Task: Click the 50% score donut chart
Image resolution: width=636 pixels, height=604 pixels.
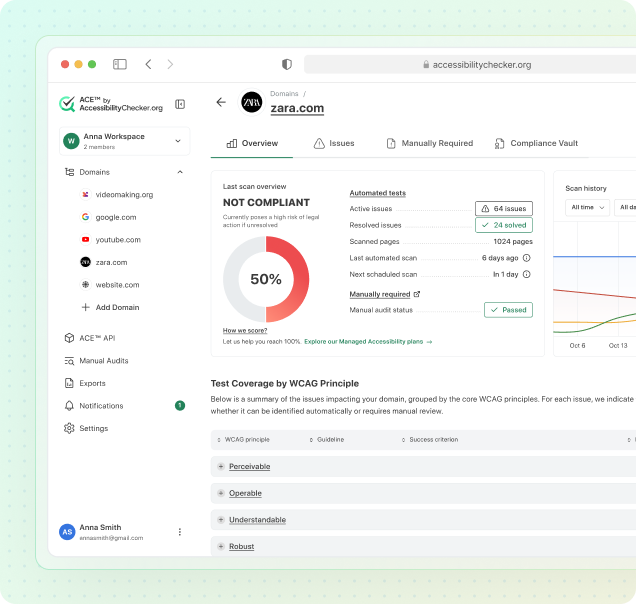Action: [266, 279]
